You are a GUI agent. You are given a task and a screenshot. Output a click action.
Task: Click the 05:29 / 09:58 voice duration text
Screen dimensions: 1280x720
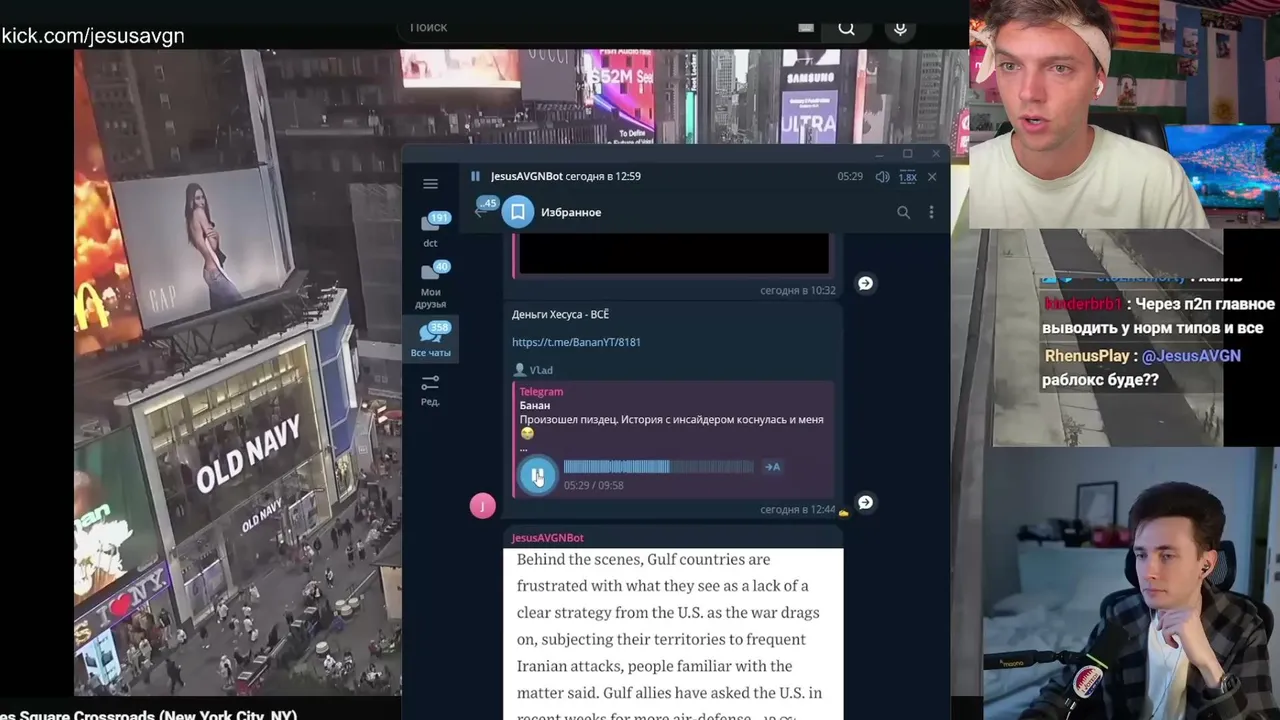click(593, 485)
